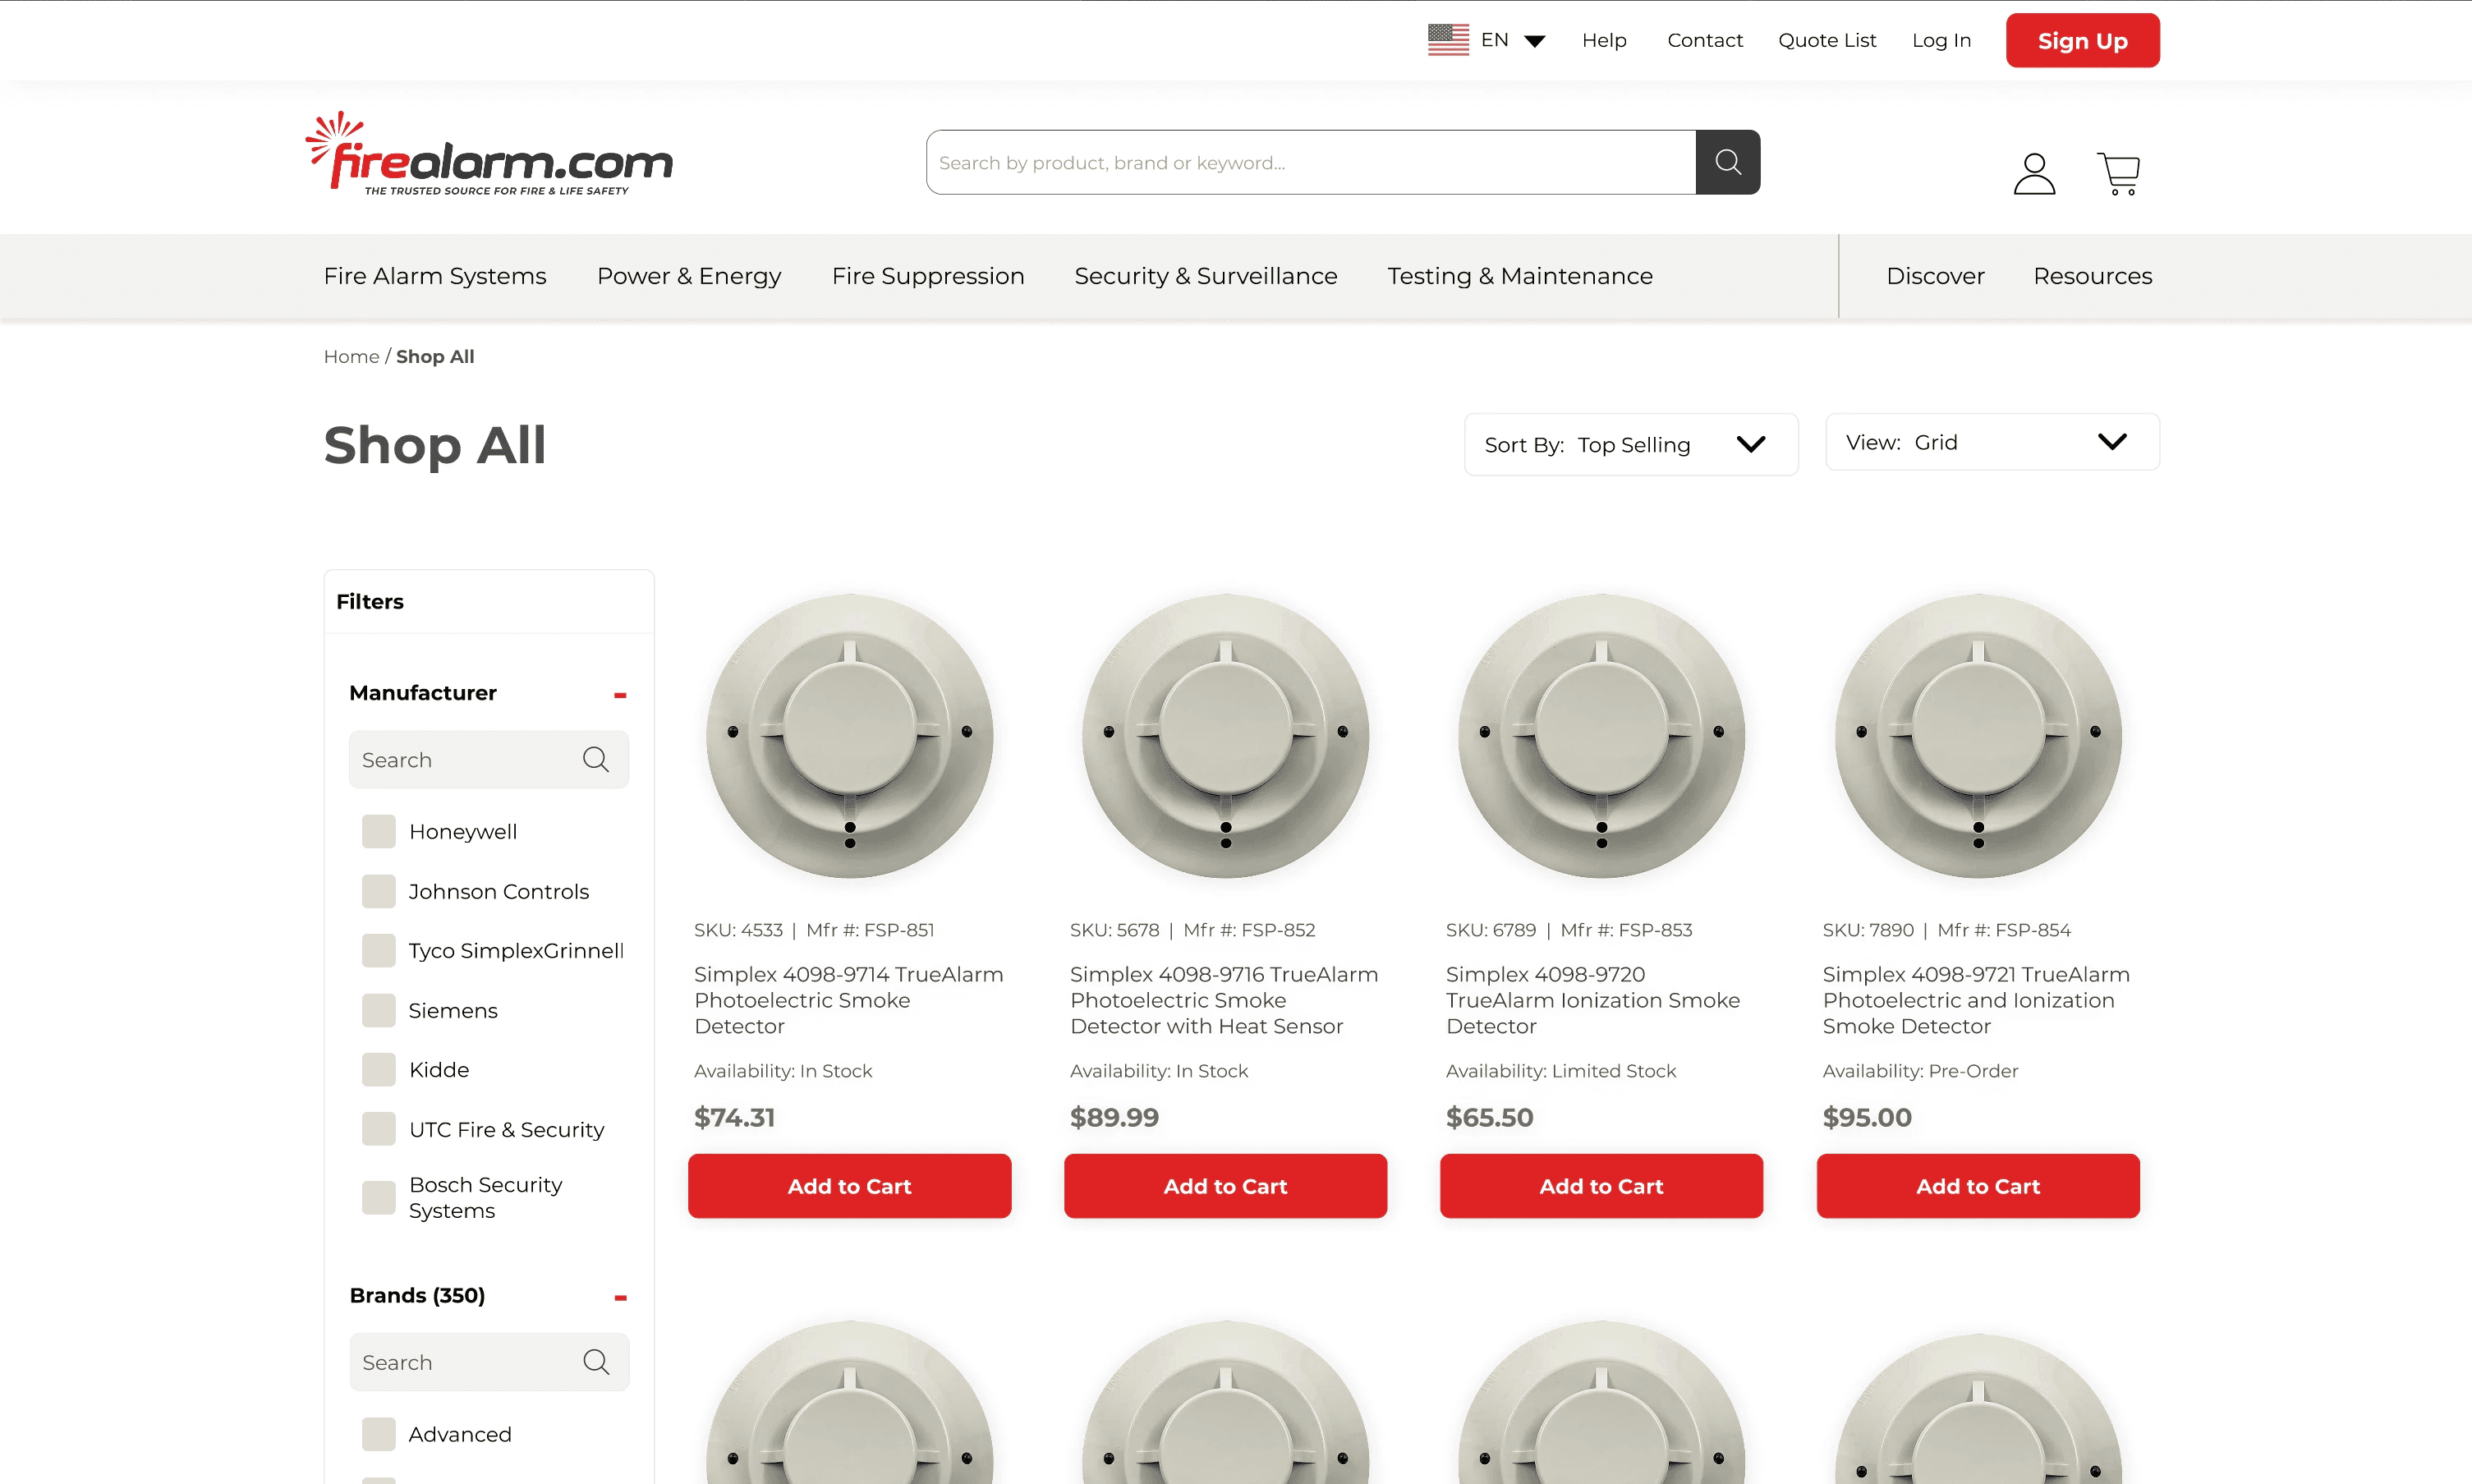Click Brands filter search magnifier icon
This screenshot has height=1484, width=2472.
596,1362
